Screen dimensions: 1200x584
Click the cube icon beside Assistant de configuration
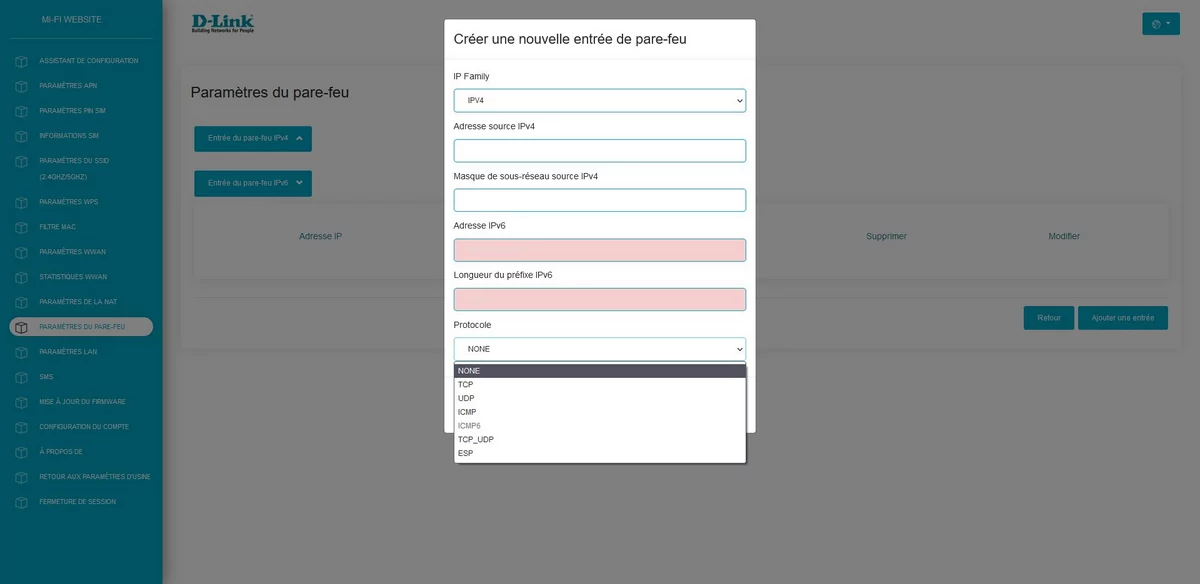[x=21, y=62]
